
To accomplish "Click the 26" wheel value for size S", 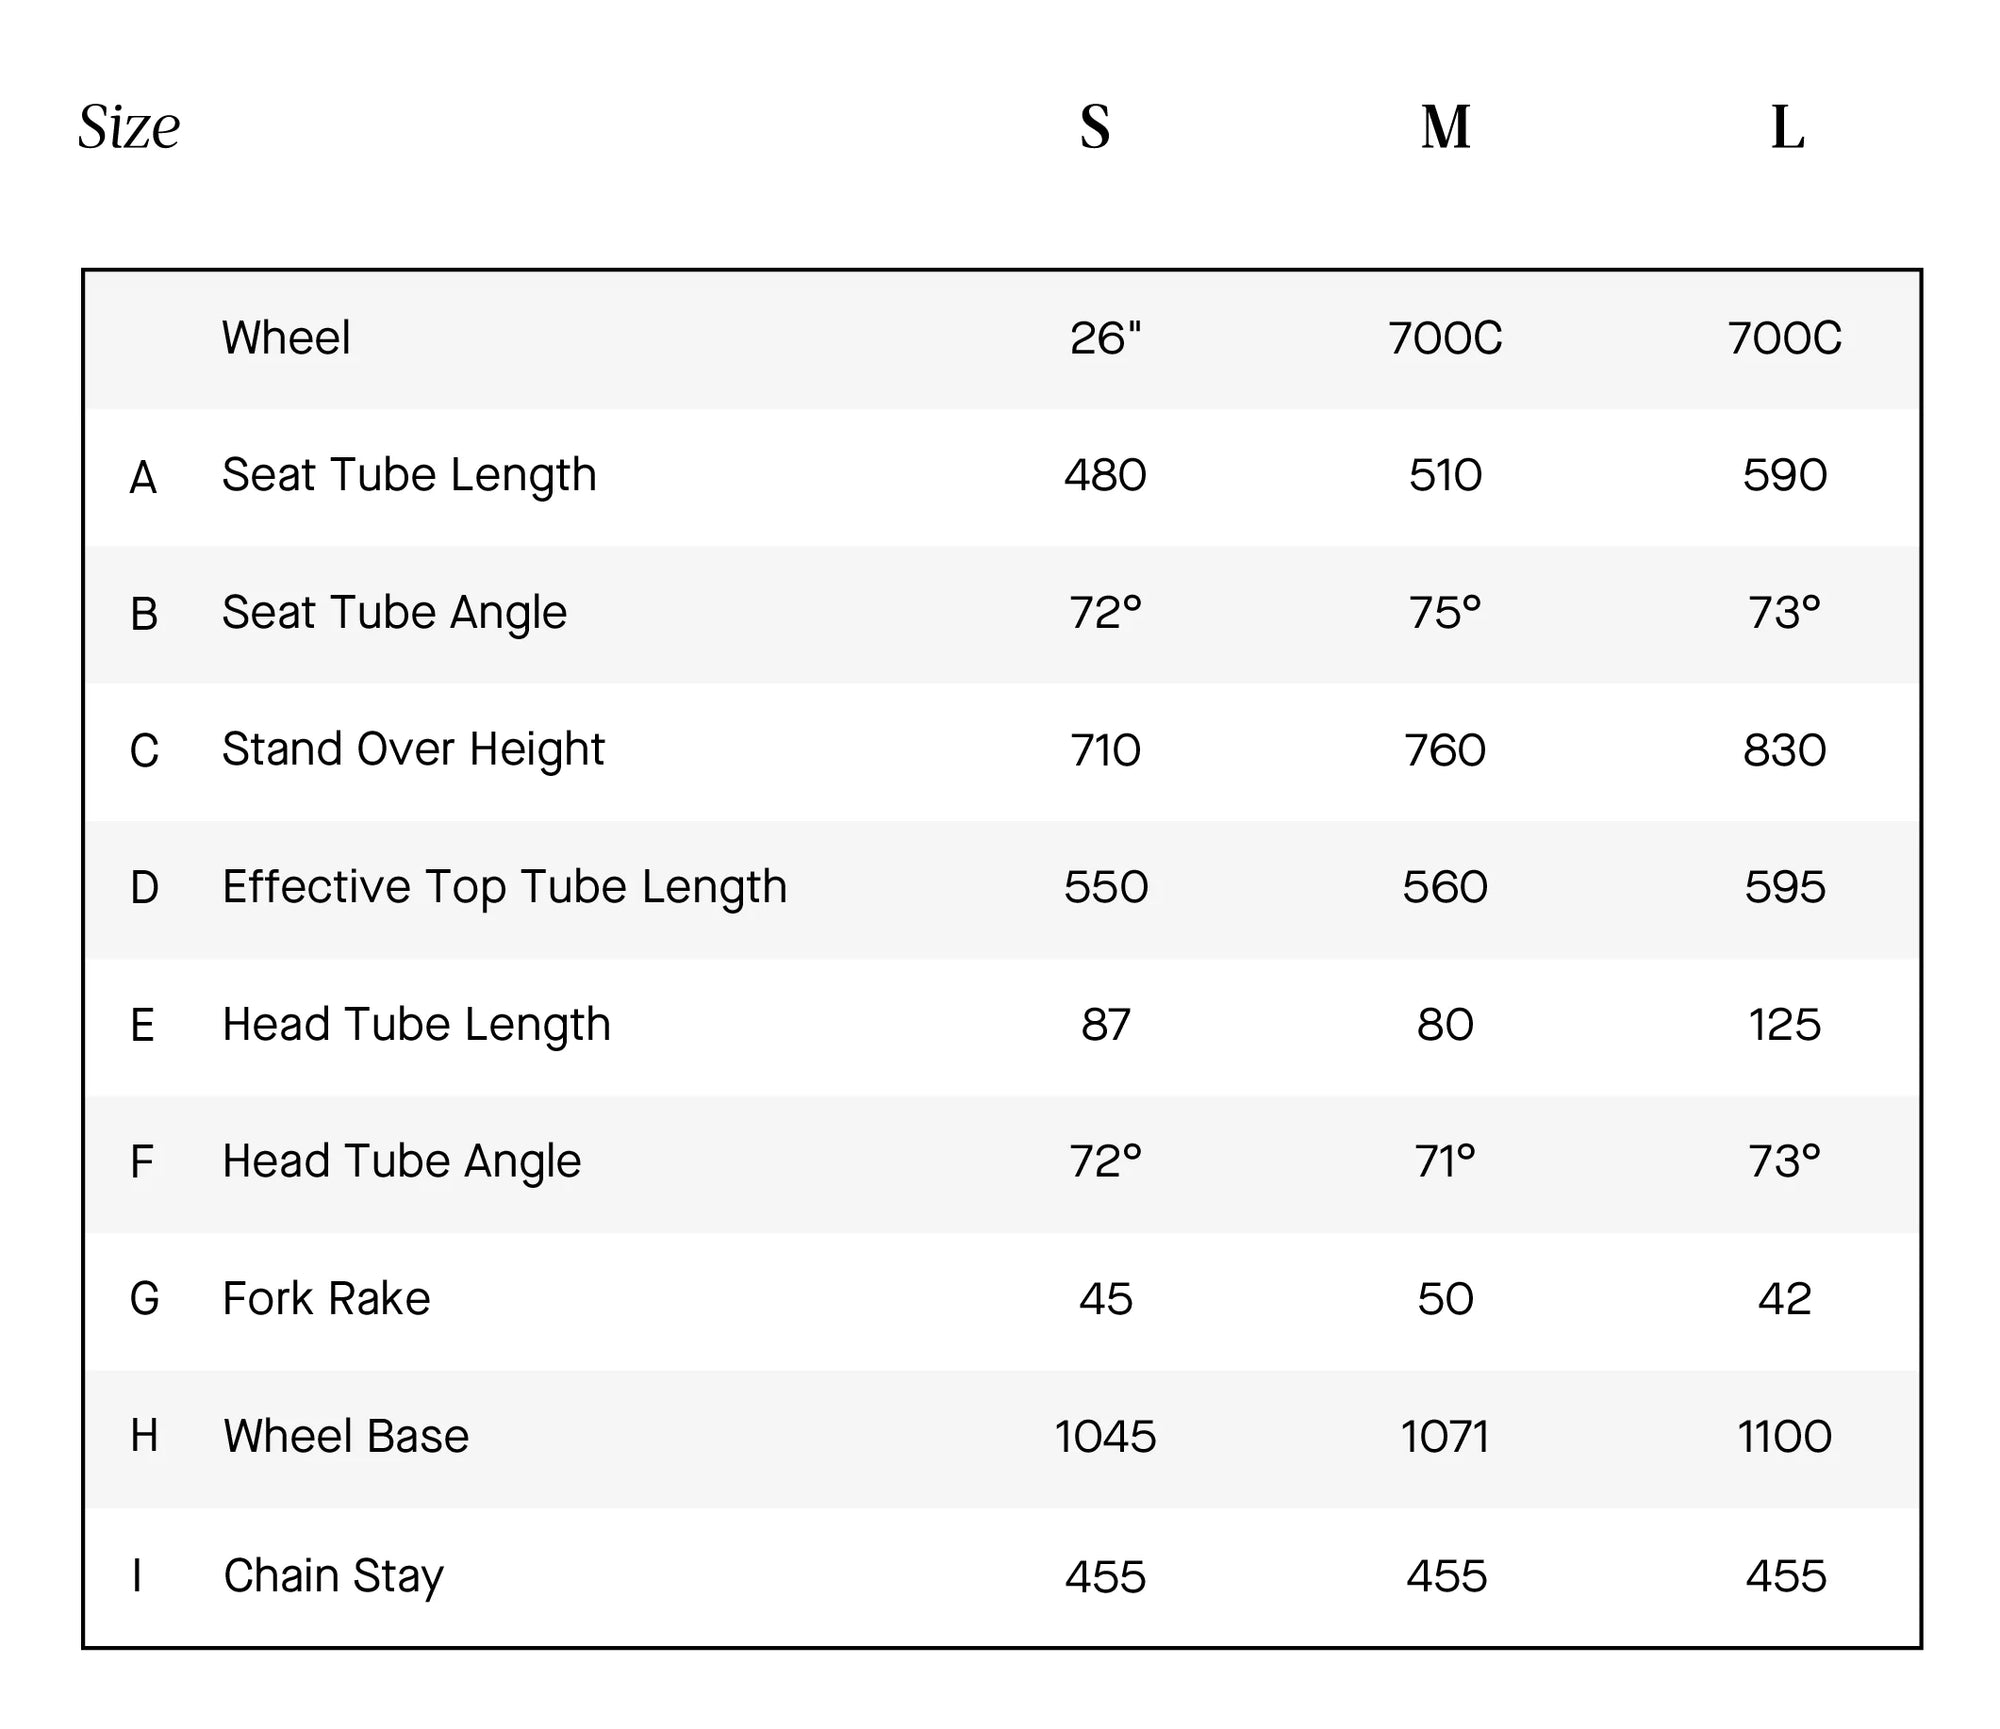I will point(1105,338).
